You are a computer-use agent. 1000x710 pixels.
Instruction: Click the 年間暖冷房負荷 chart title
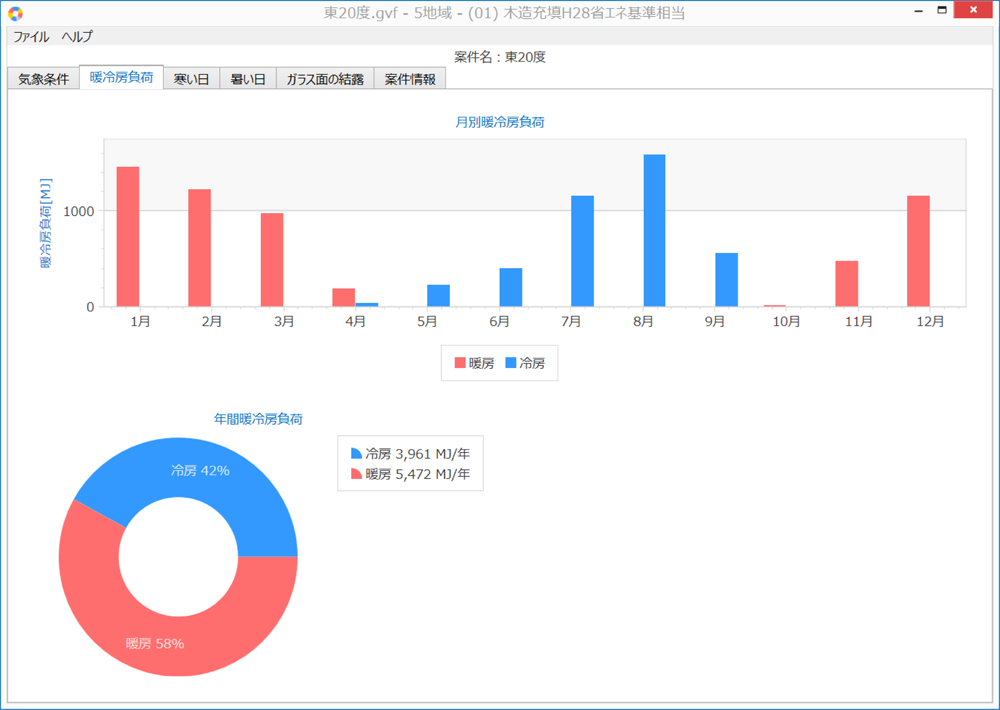[258, 419]
